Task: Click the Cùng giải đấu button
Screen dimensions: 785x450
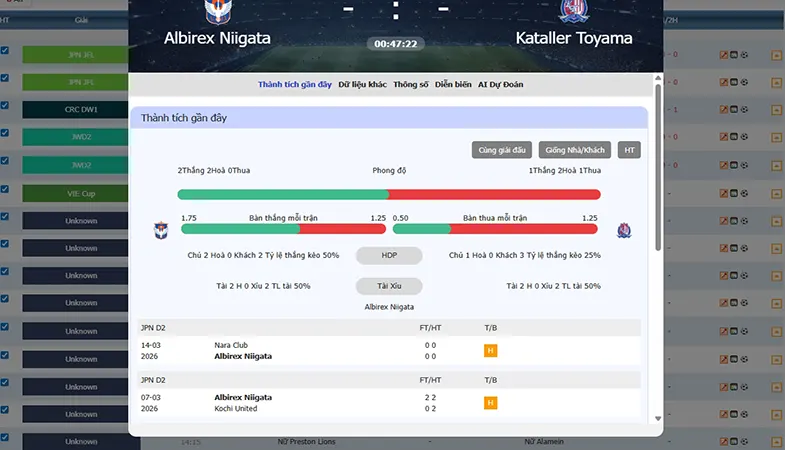Action: (502, 150)
